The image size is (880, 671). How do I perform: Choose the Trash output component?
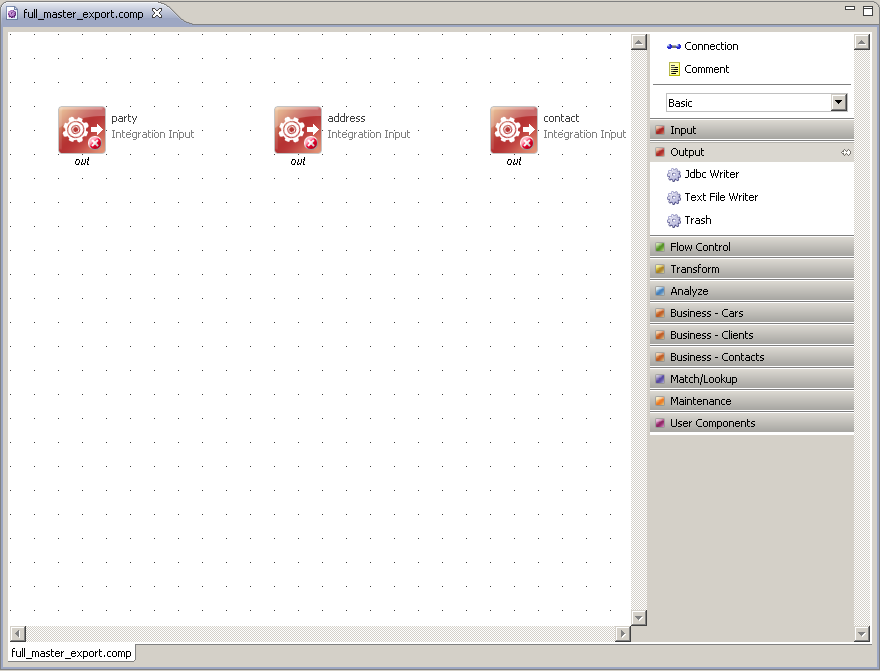tap(697, 220)
